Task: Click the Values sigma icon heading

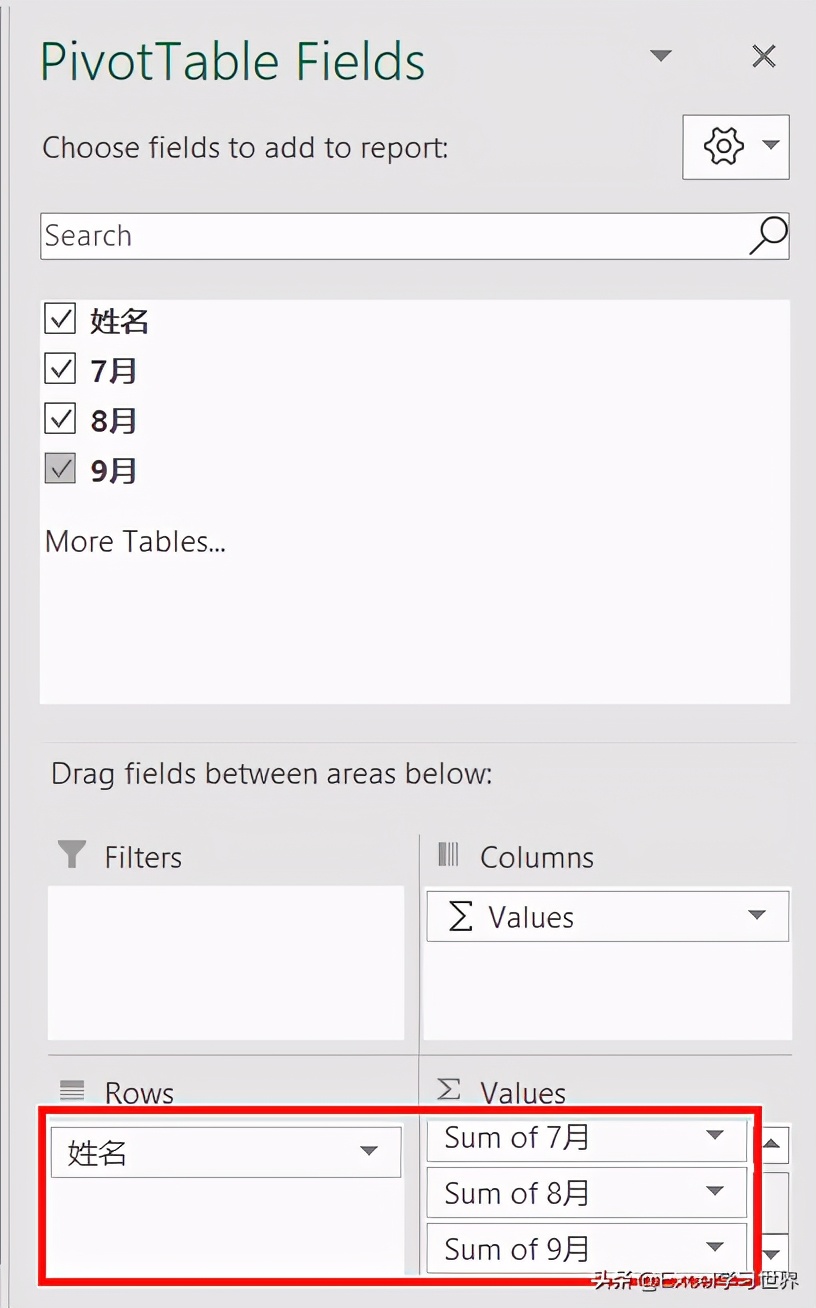Action: (449, 1089)
